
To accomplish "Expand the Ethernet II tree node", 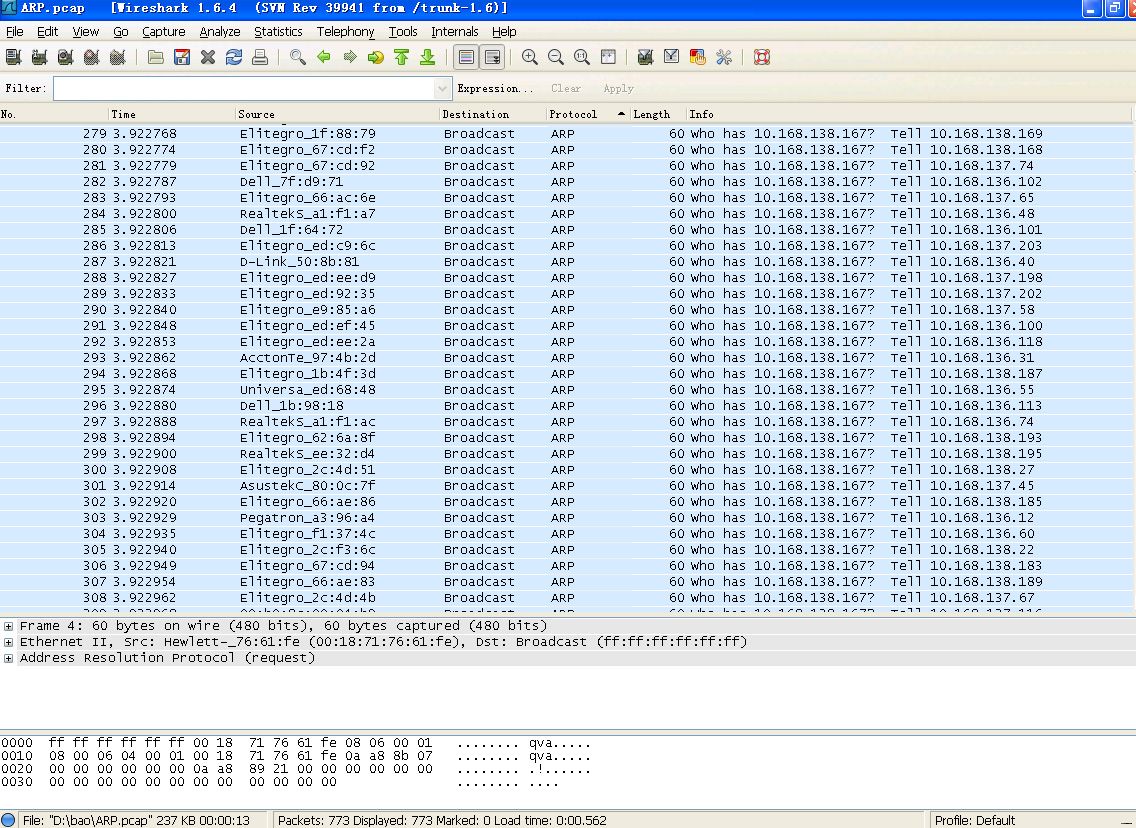I will (x=9, y=642).
